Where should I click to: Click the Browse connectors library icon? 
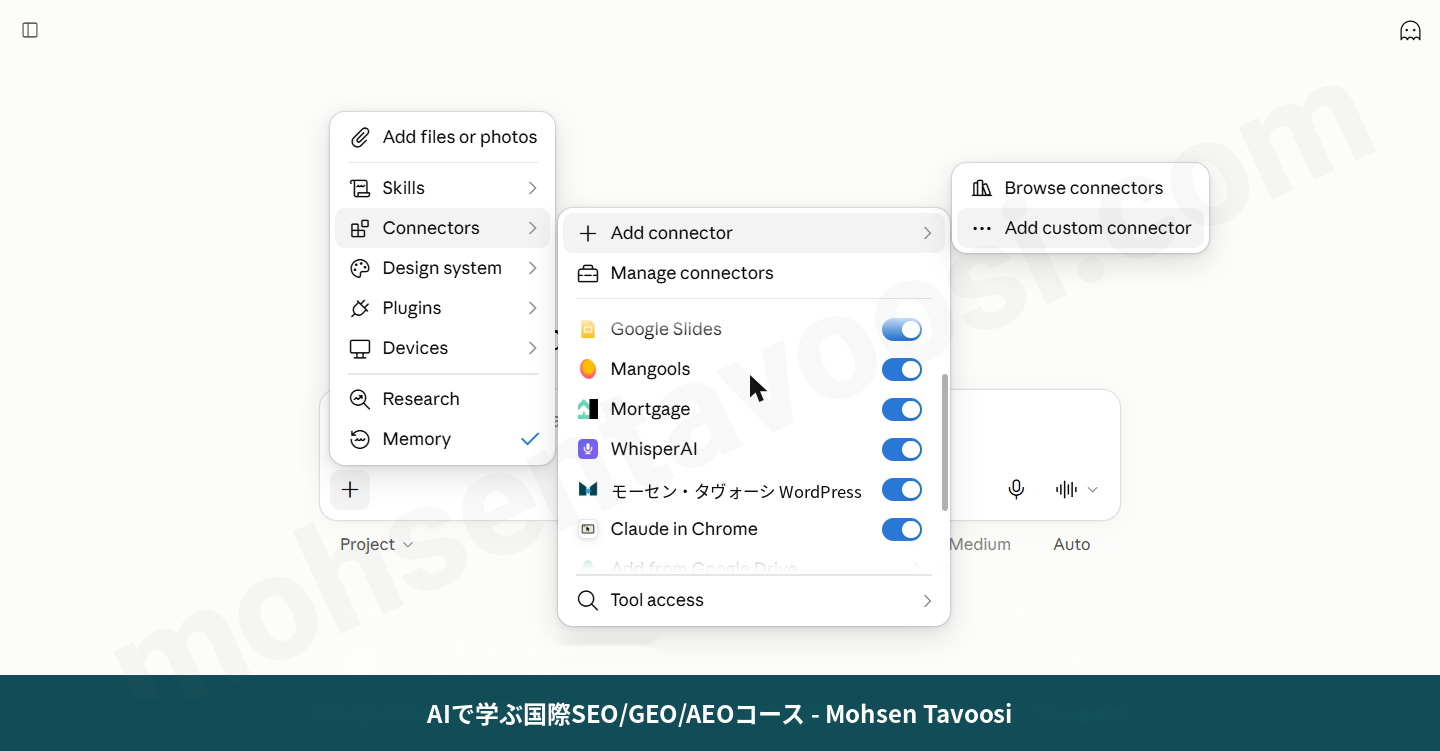982,188
